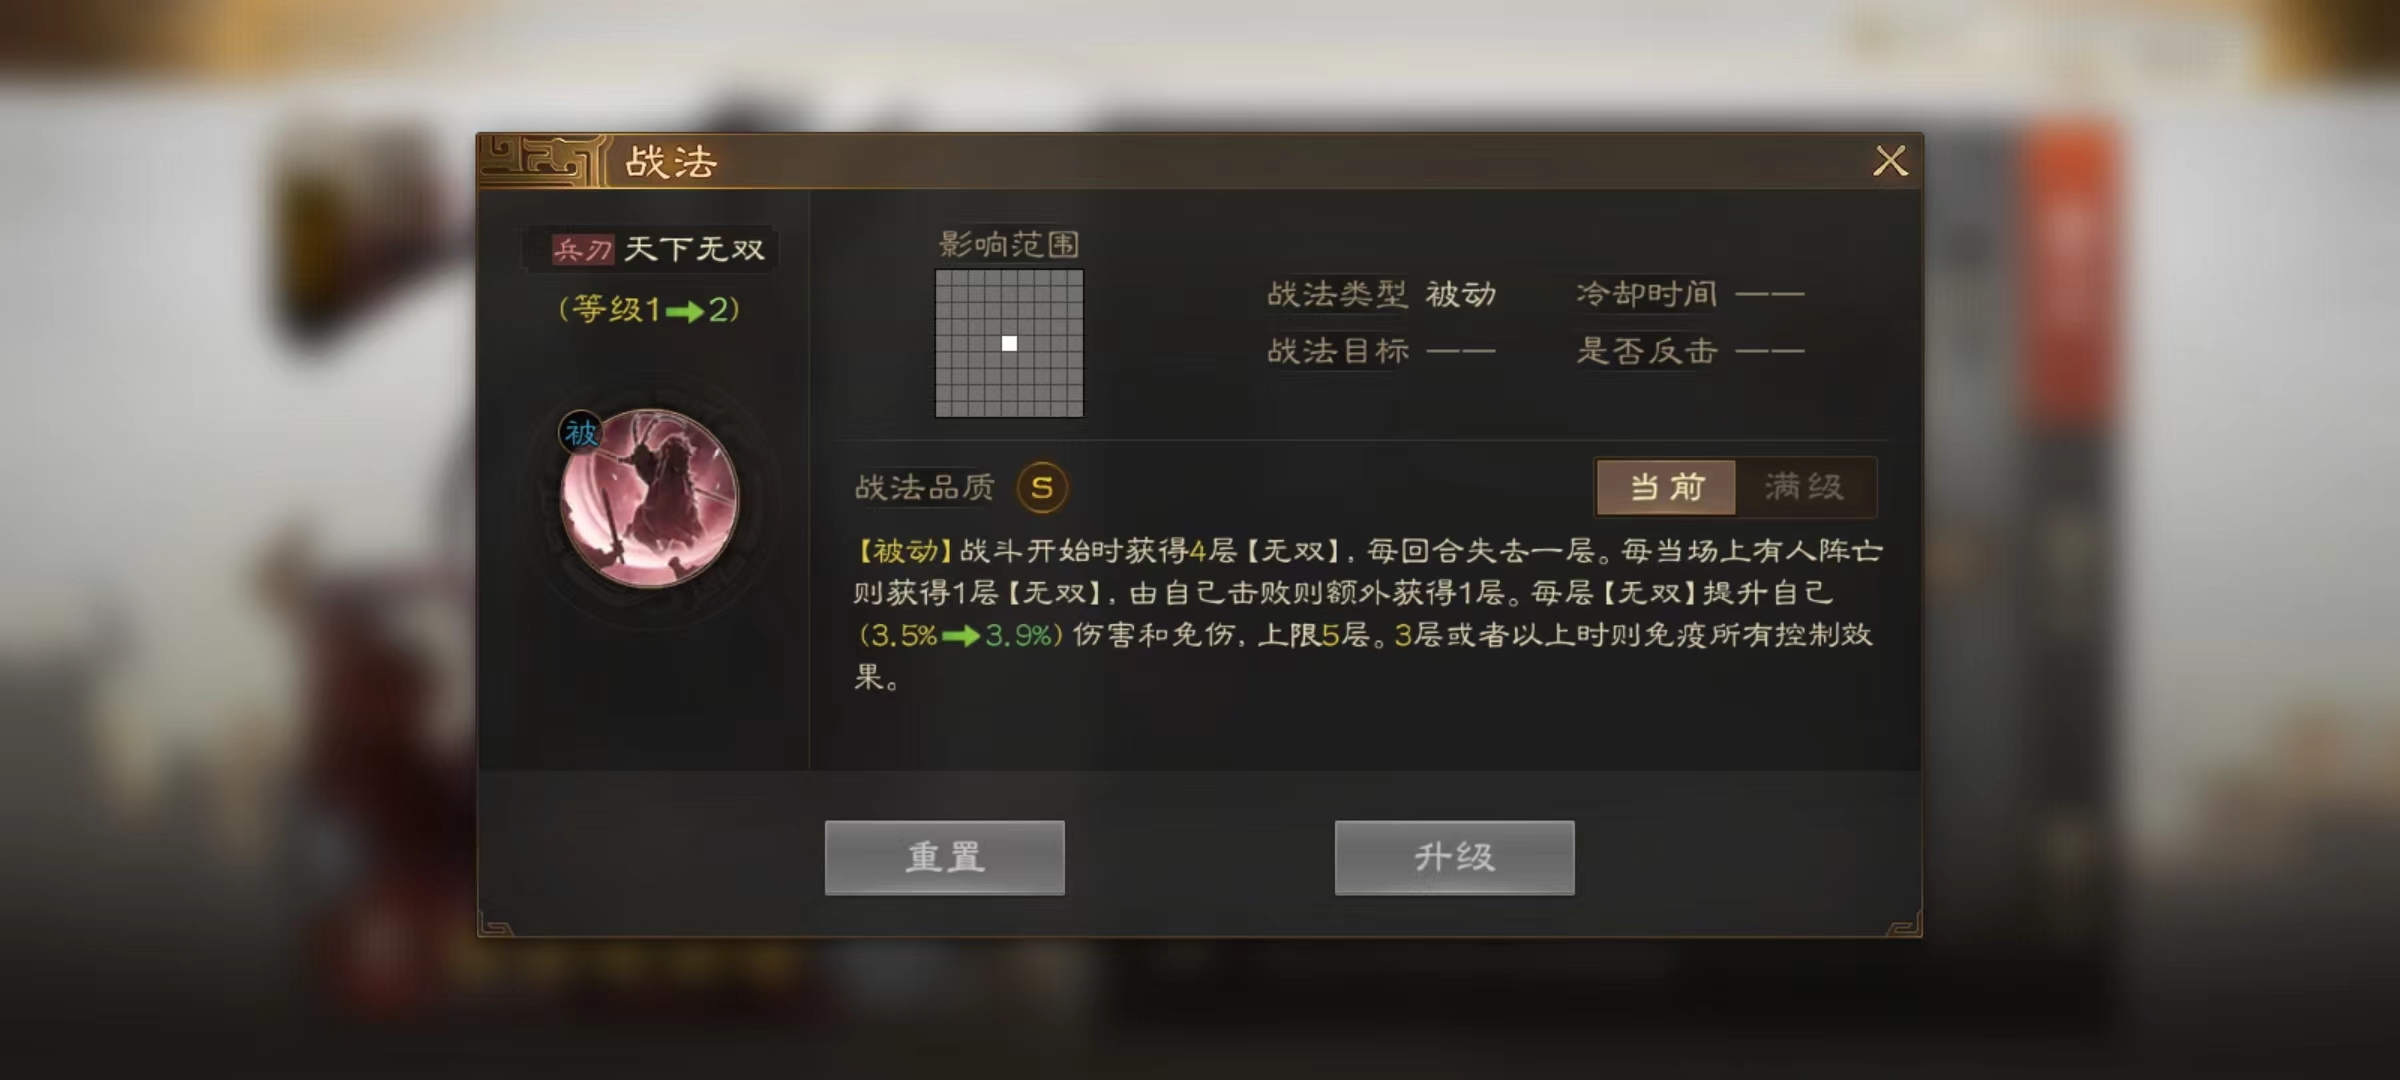Click the 战法类型 被动 field

pos(1382,294)
